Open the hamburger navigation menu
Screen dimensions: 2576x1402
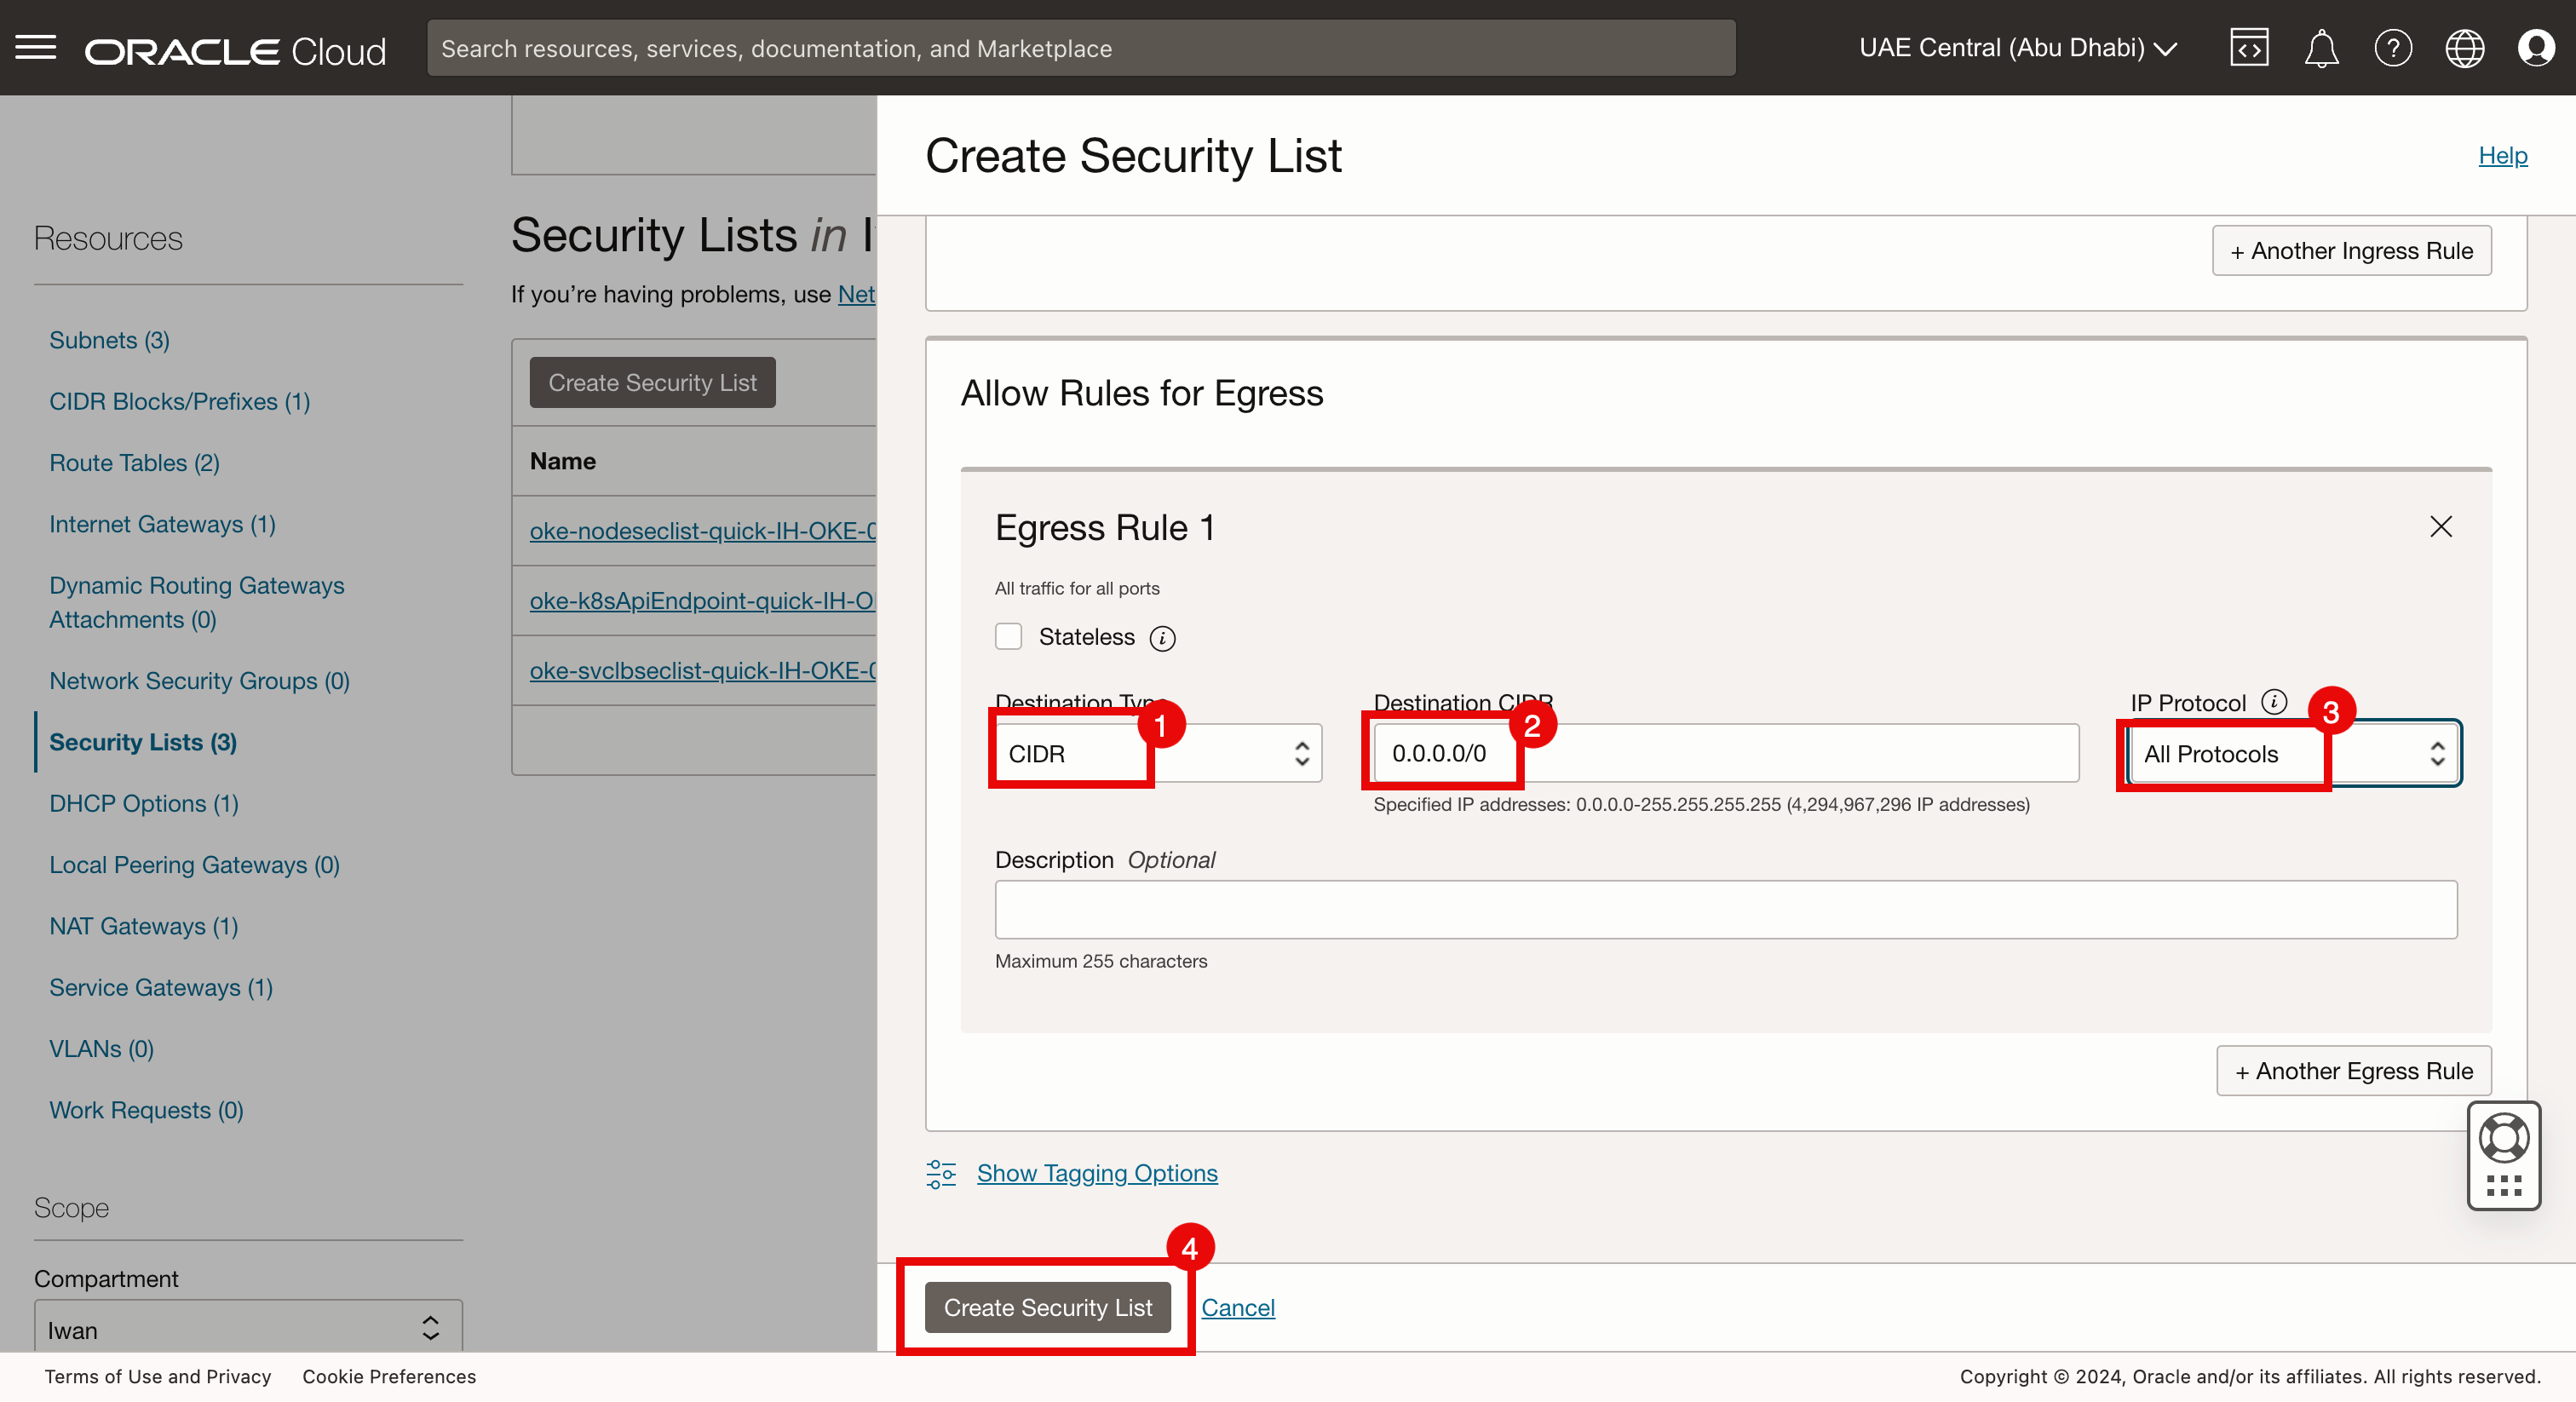click(36, 47)
